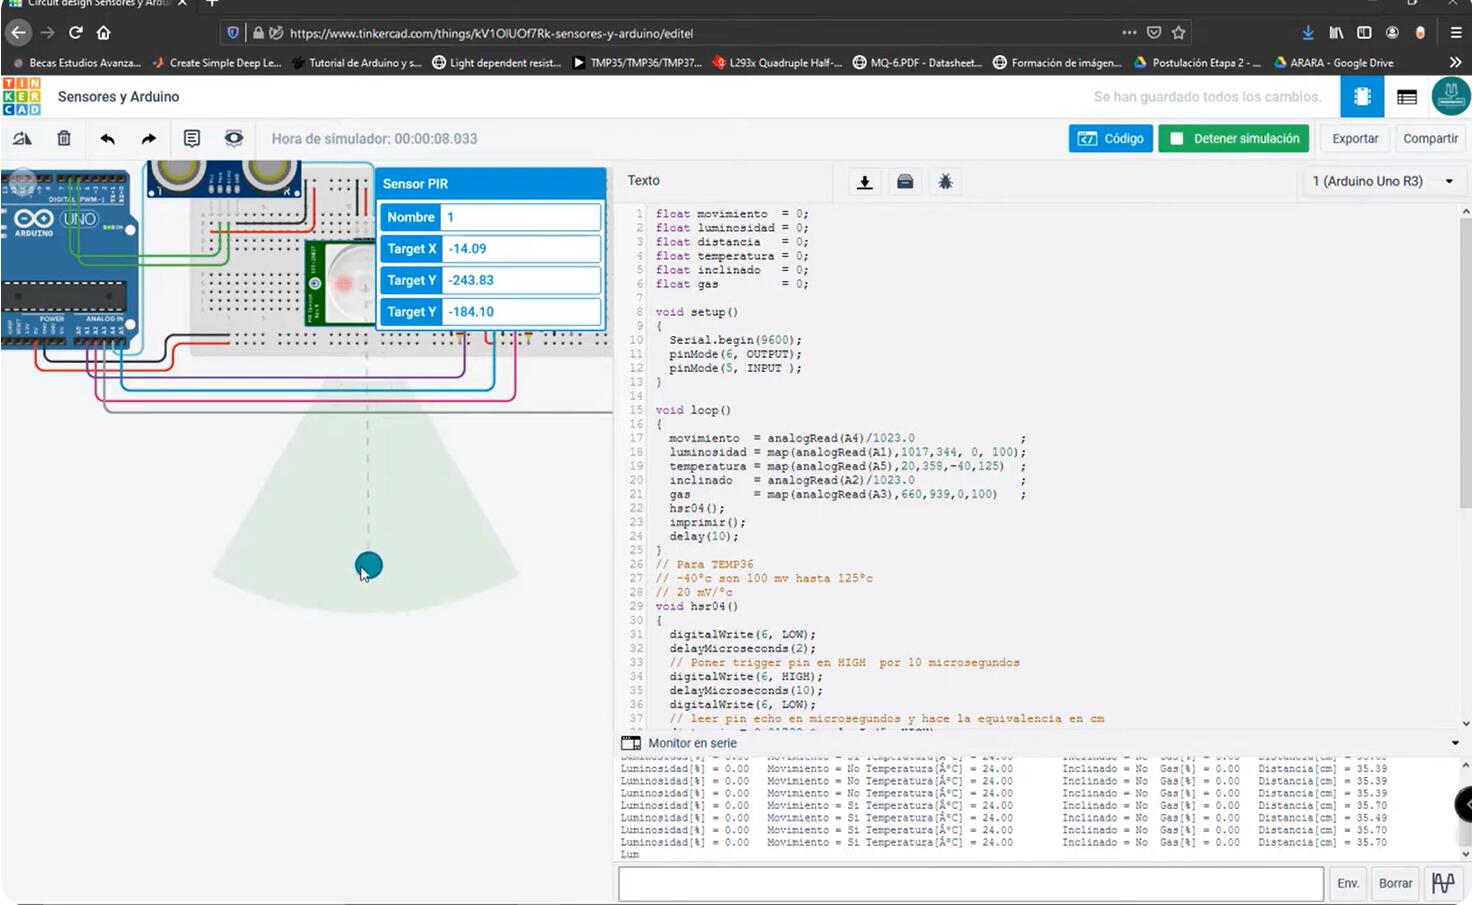Open the libraries drawer icon
This screenshot has height=905, width=1472.
tap(905, 182)
